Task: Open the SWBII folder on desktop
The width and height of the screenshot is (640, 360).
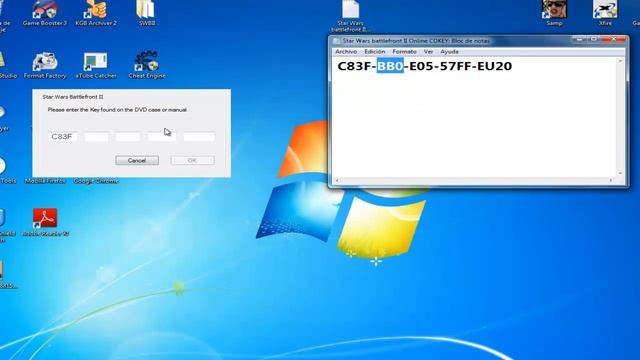Action: 147,12
